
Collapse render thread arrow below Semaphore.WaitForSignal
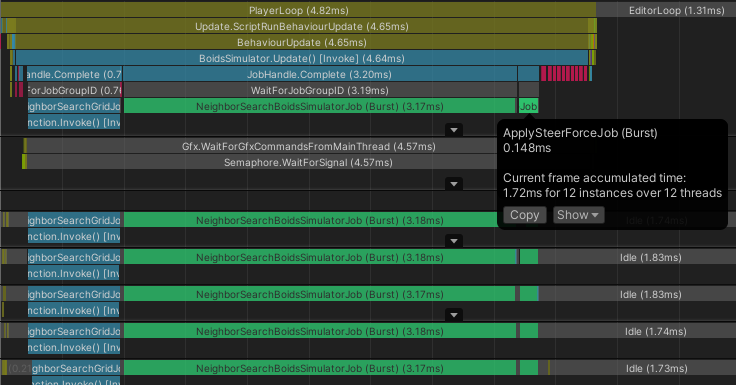tap(454, 184)
